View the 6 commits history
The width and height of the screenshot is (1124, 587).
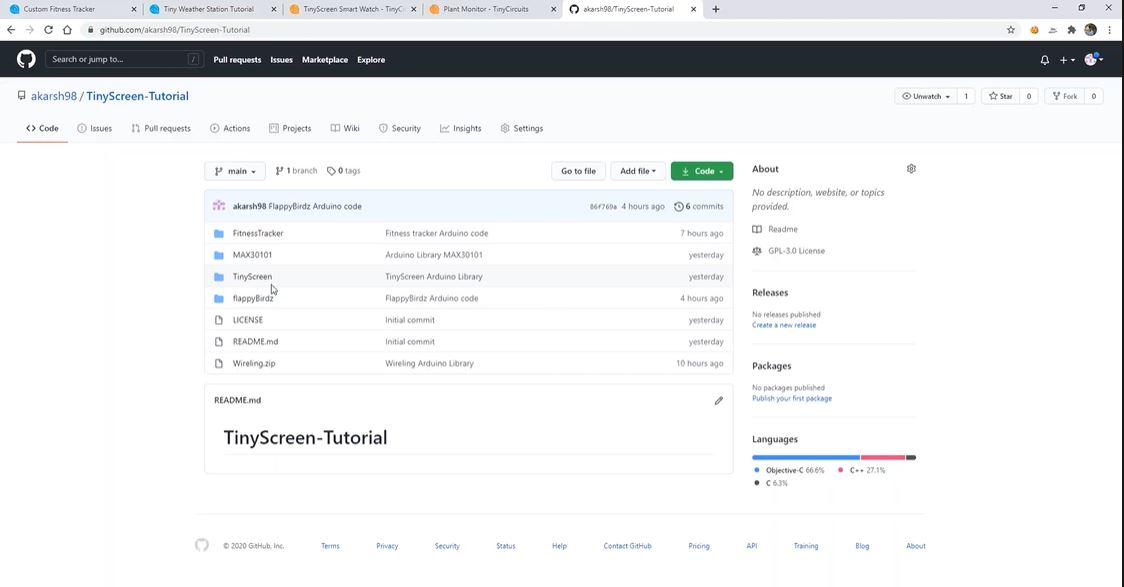699,206
